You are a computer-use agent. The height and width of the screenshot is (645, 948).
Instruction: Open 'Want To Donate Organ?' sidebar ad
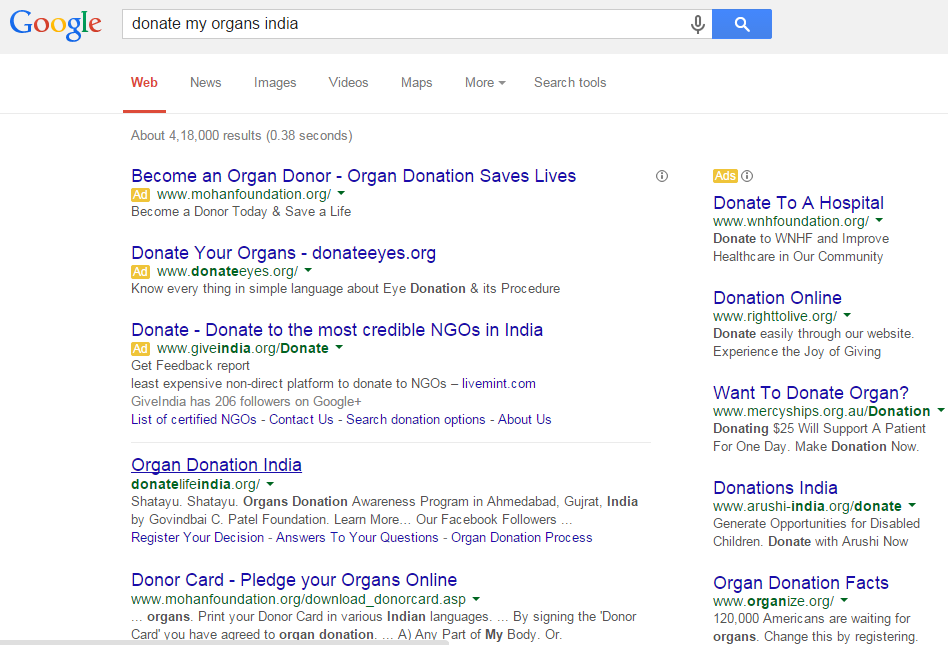tap(811, 393)
